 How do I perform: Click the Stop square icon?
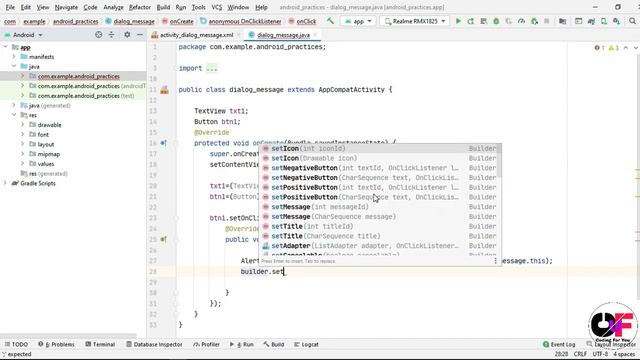[547, 21]
